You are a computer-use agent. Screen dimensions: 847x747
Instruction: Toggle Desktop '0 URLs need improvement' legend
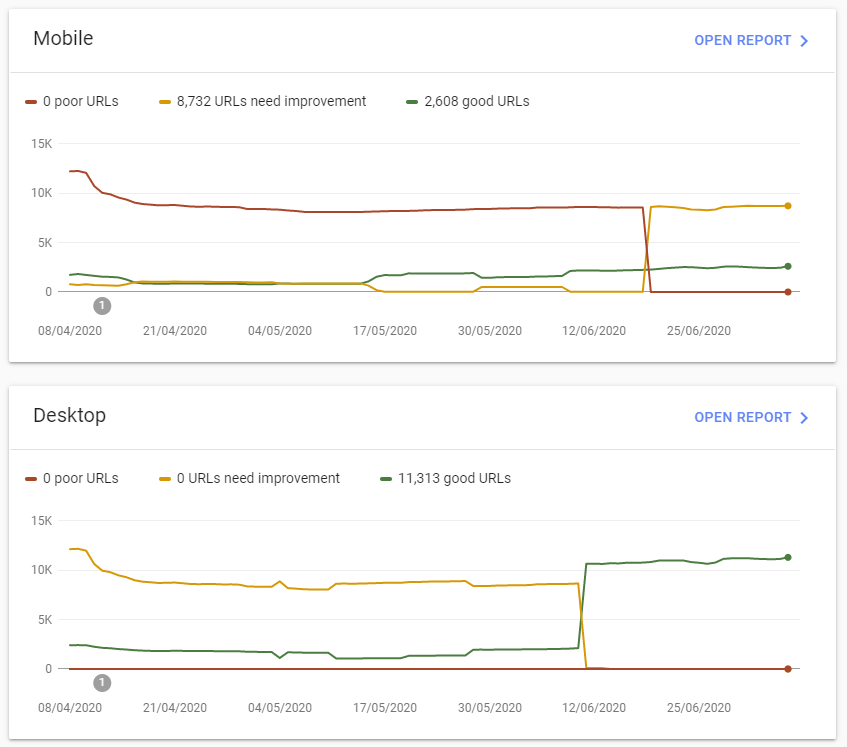point(249,478)
